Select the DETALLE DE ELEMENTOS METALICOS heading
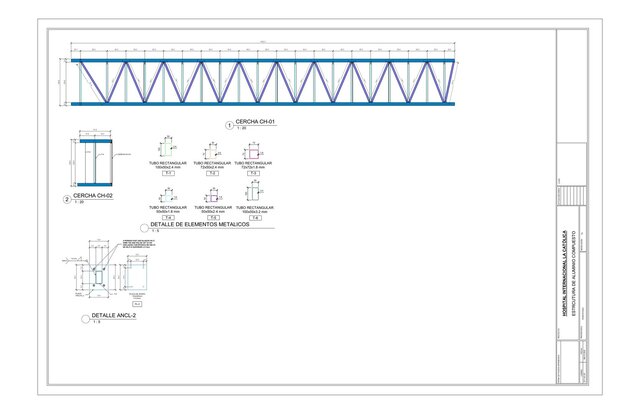The height and width of the screenshot is (414, 640). (200, 225)
